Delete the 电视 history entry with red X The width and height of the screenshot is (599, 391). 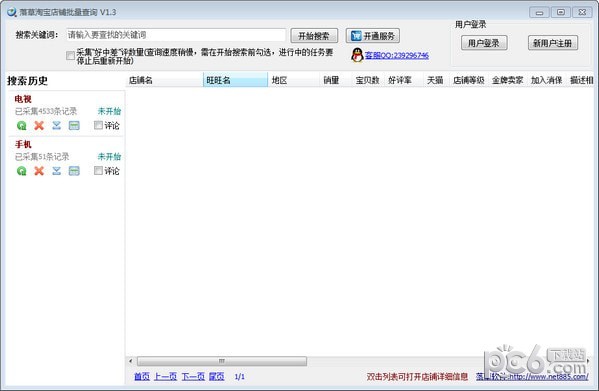pos(39,125)
